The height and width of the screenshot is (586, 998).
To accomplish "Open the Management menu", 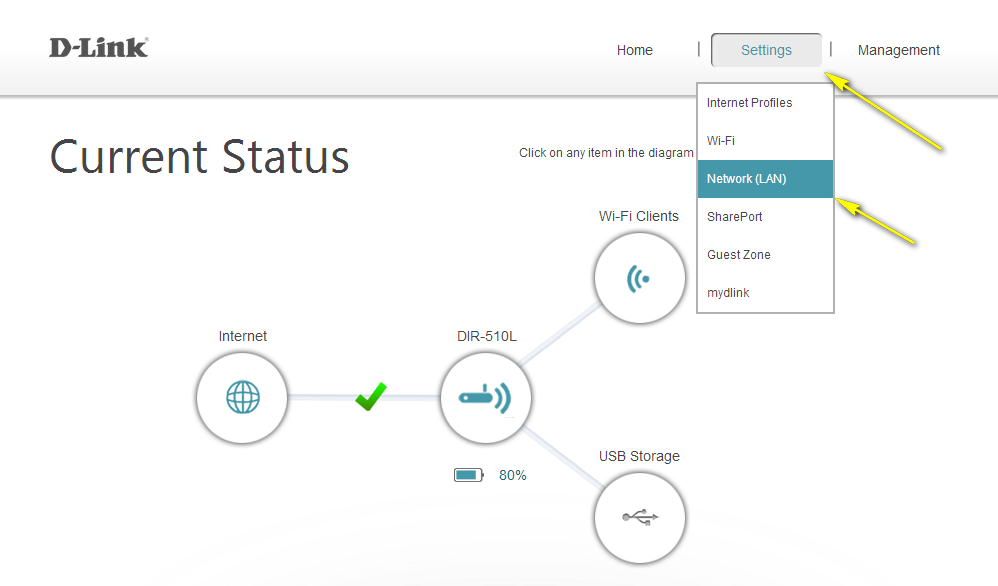I will coord(898,50).
